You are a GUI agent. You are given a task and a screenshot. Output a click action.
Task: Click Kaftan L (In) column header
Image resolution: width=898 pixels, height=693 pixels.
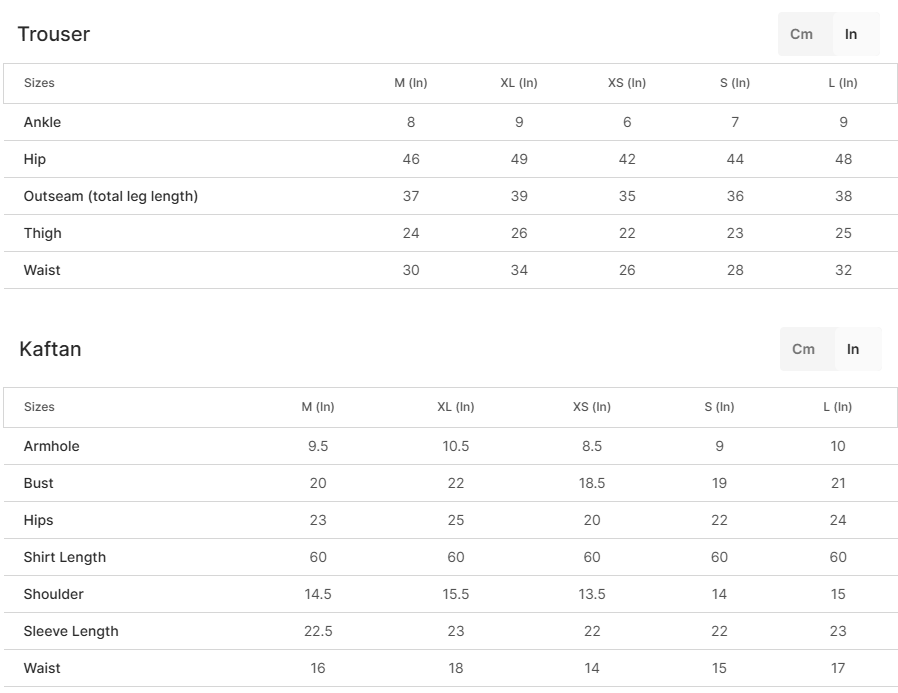click(838, 407)
